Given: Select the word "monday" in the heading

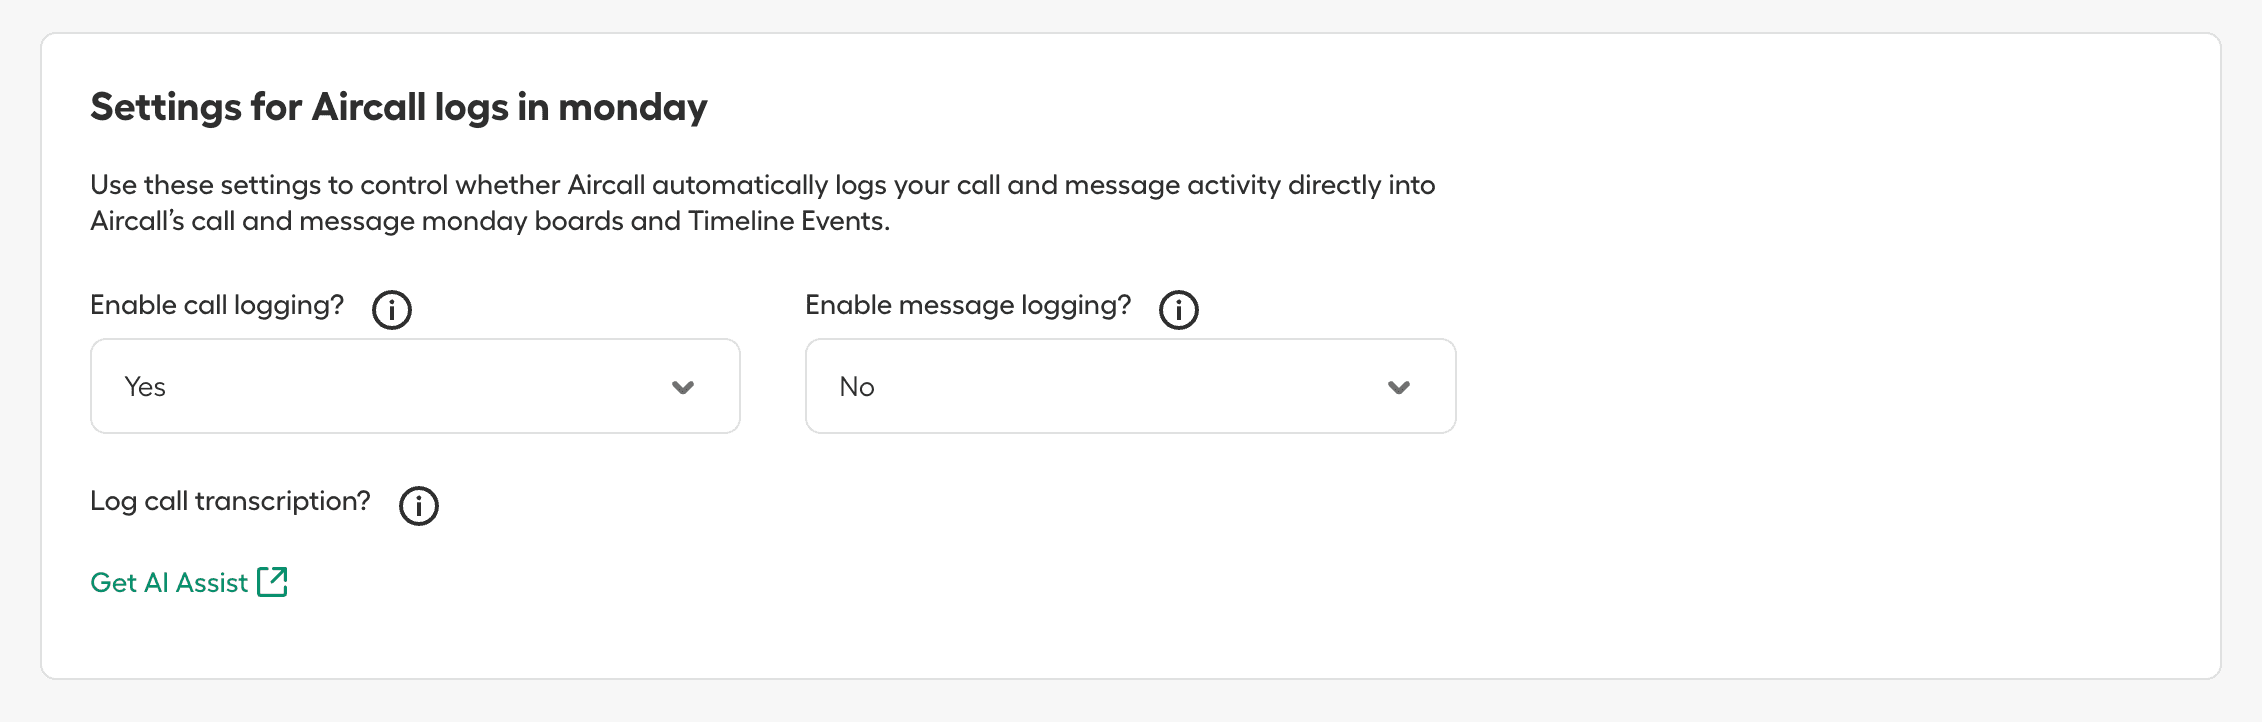Looking at the screenshot, I should (632, 107).
